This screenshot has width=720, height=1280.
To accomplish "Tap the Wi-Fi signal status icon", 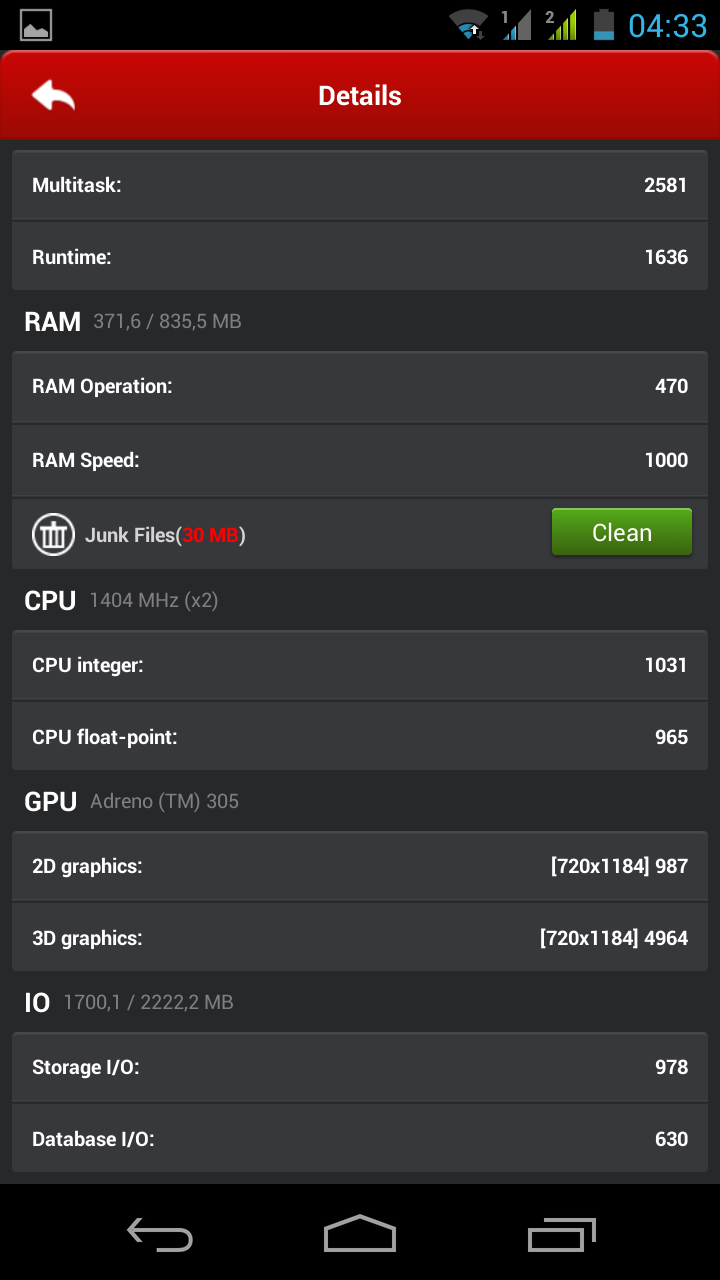I will (x=467, y=25).
